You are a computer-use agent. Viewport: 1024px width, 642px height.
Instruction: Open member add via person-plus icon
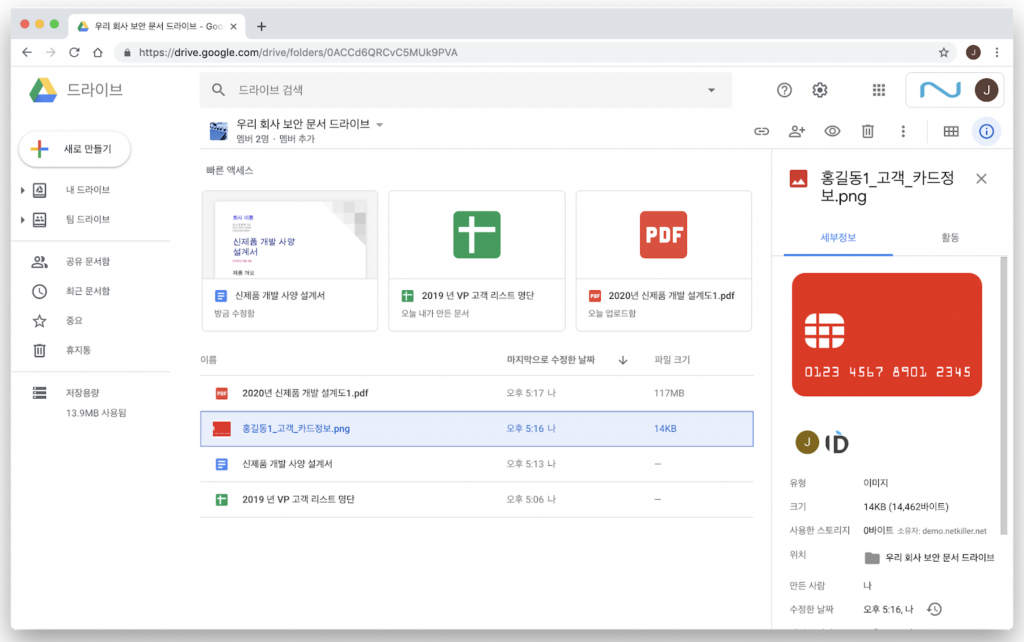[x=795, y=131]
